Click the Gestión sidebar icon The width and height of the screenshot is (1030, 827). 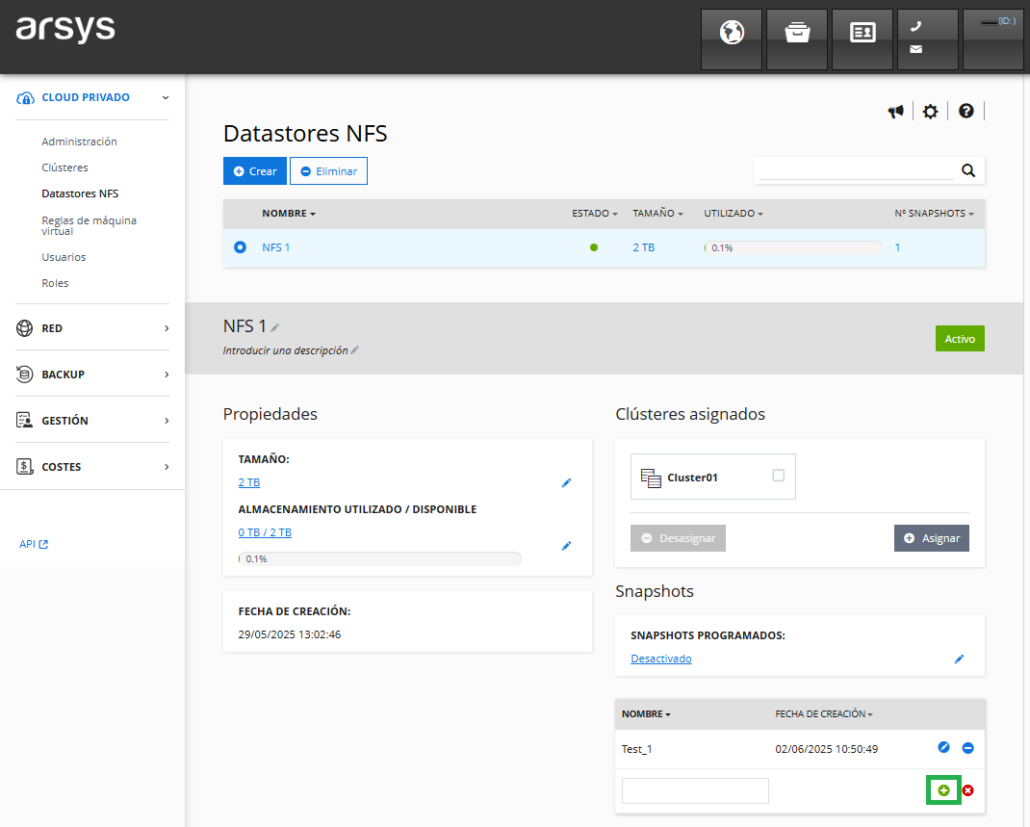(24, 420)
